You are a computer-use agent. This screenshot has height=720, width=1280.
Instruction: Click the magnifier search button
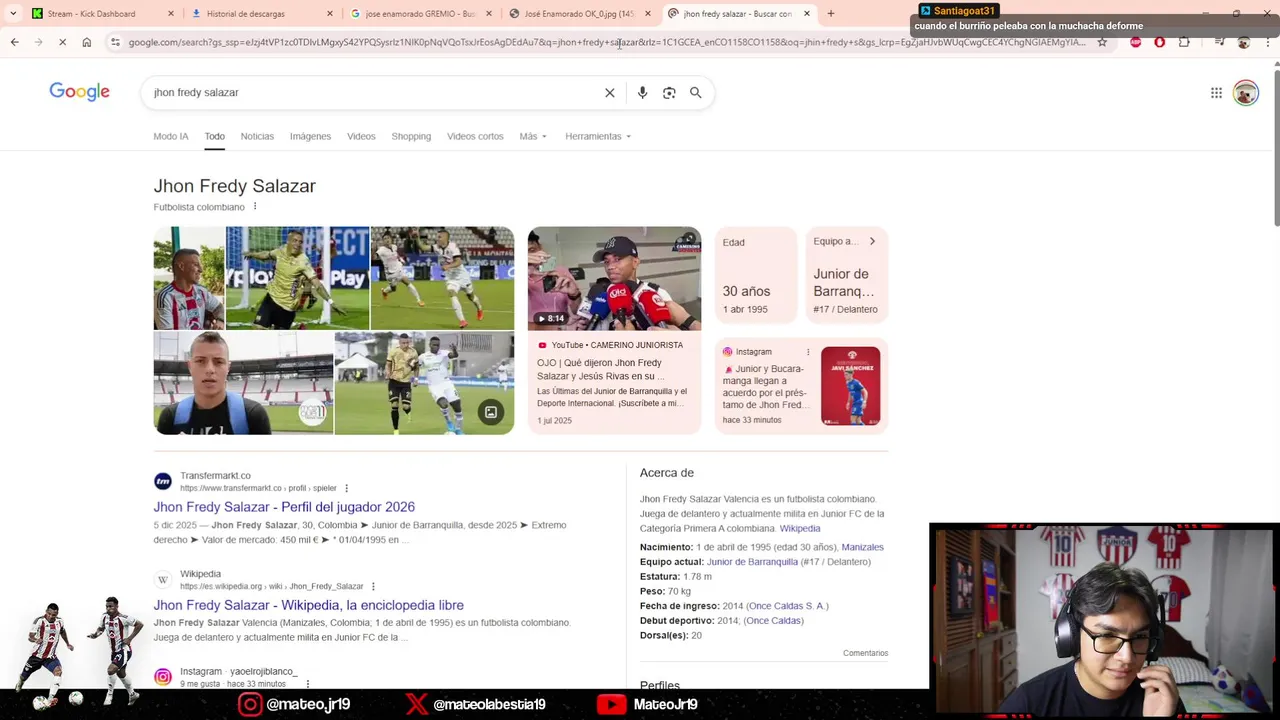[696, 92]
